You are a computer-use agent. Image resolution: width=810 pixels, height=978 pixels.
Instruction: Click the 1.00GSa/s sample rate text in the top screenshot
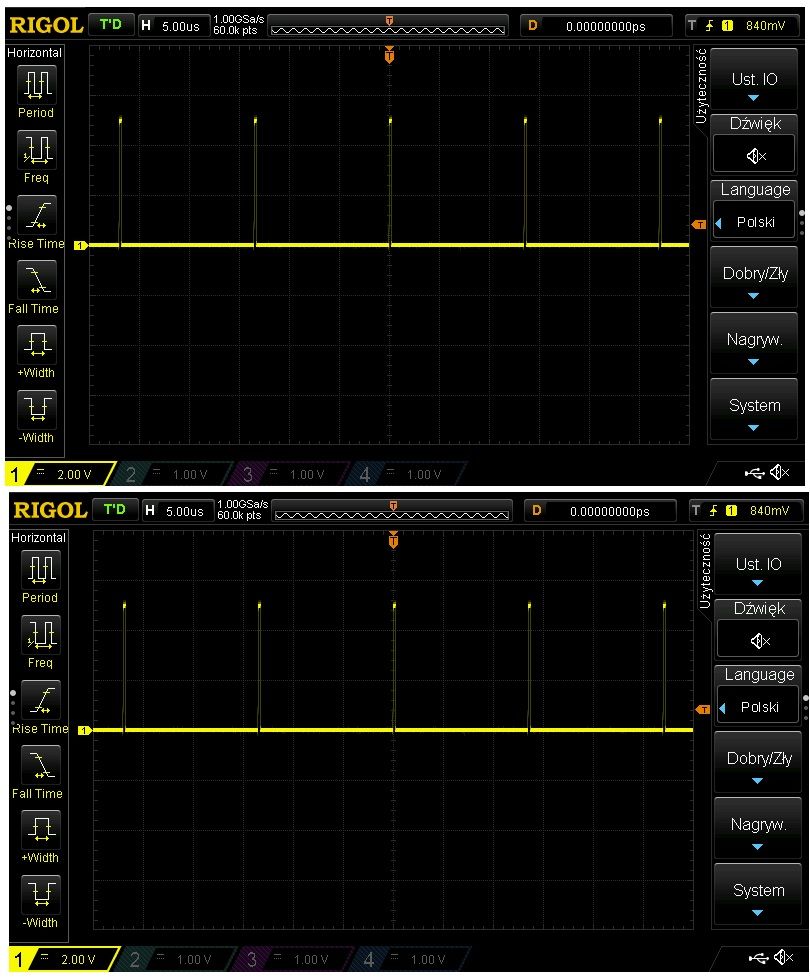click(239, 20)
